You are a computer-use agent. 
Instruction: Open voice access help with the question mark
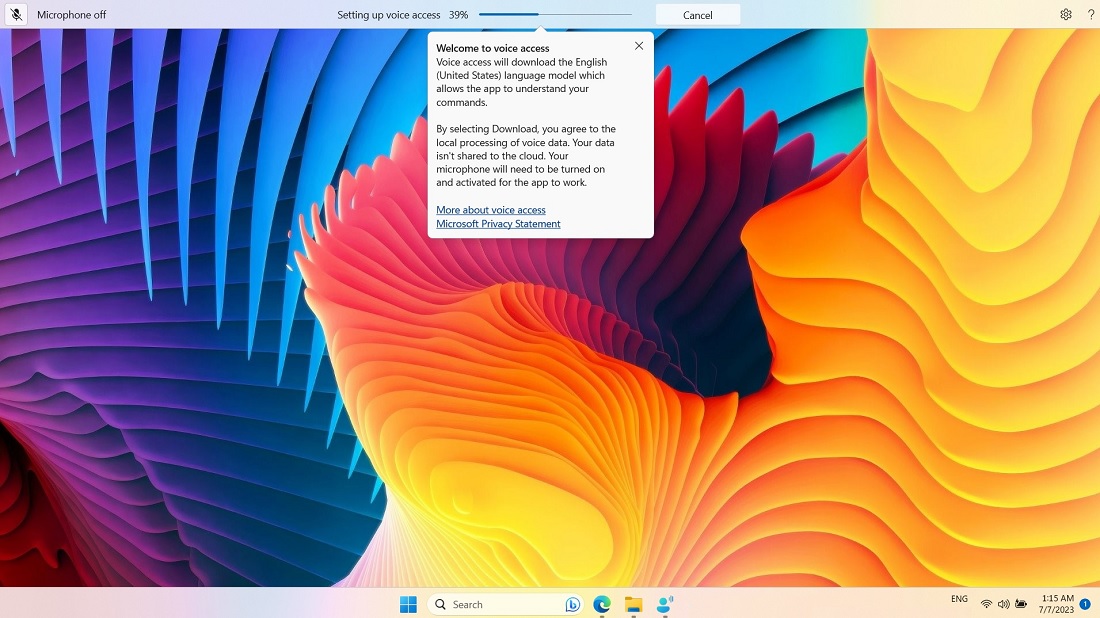pyautogui.click(x=1091, y=14)
